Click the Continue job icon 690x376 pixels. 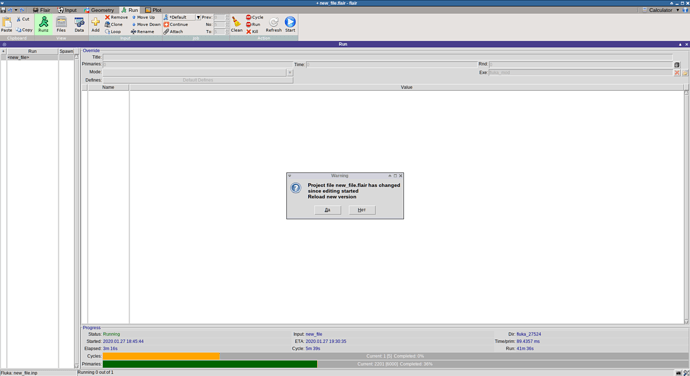click(x=166, y=25)
